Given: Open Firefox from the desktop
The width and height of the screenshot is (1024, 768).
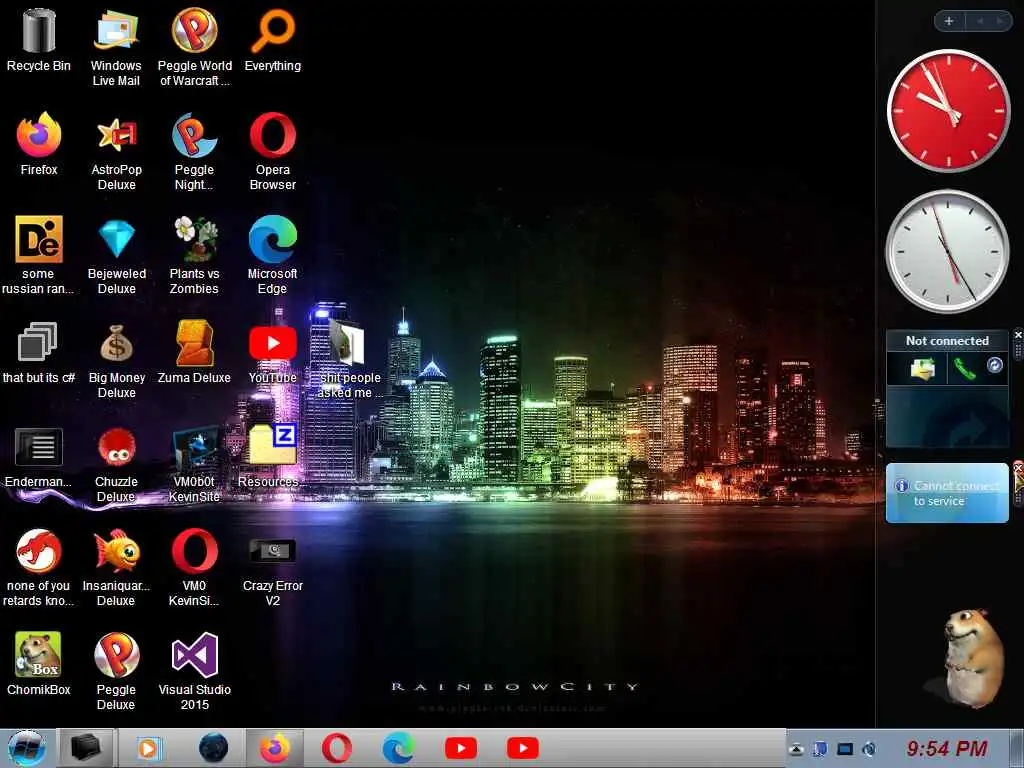Looking at the screenshot, I should [39, 144].
